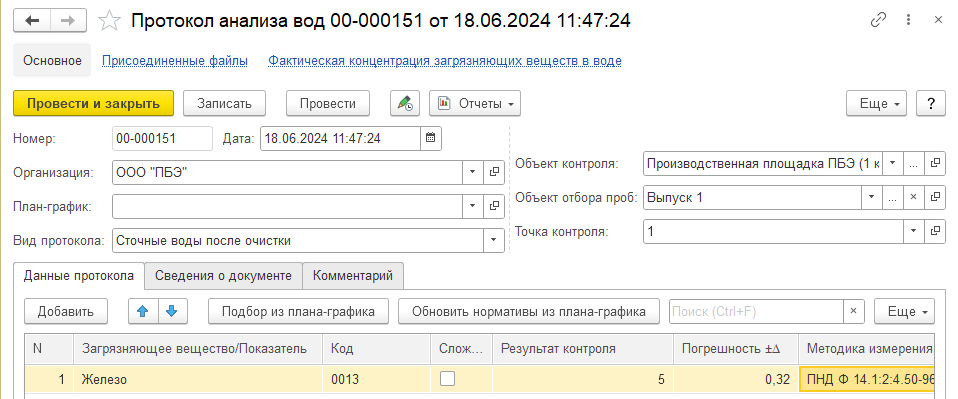Select Погрешность cell with 0,32

click(x=736, y=379)
